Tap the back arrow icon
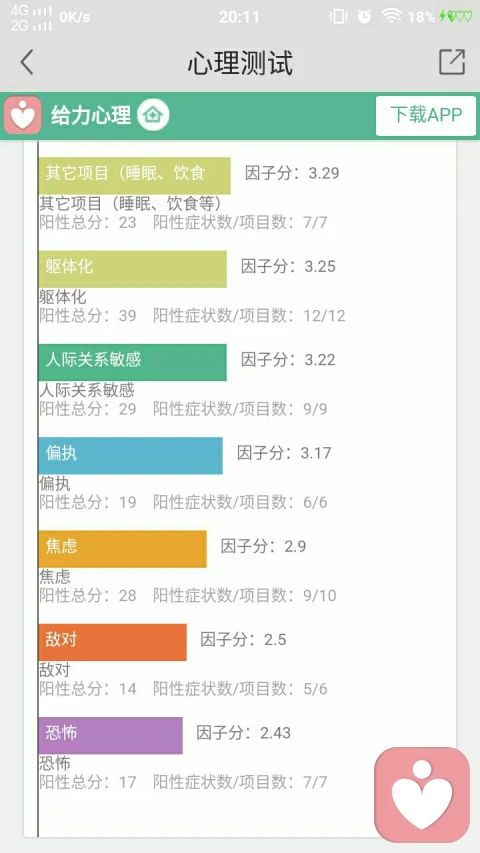Image resolution: width=480 pixels, height=853 pixels. point(27,62)
